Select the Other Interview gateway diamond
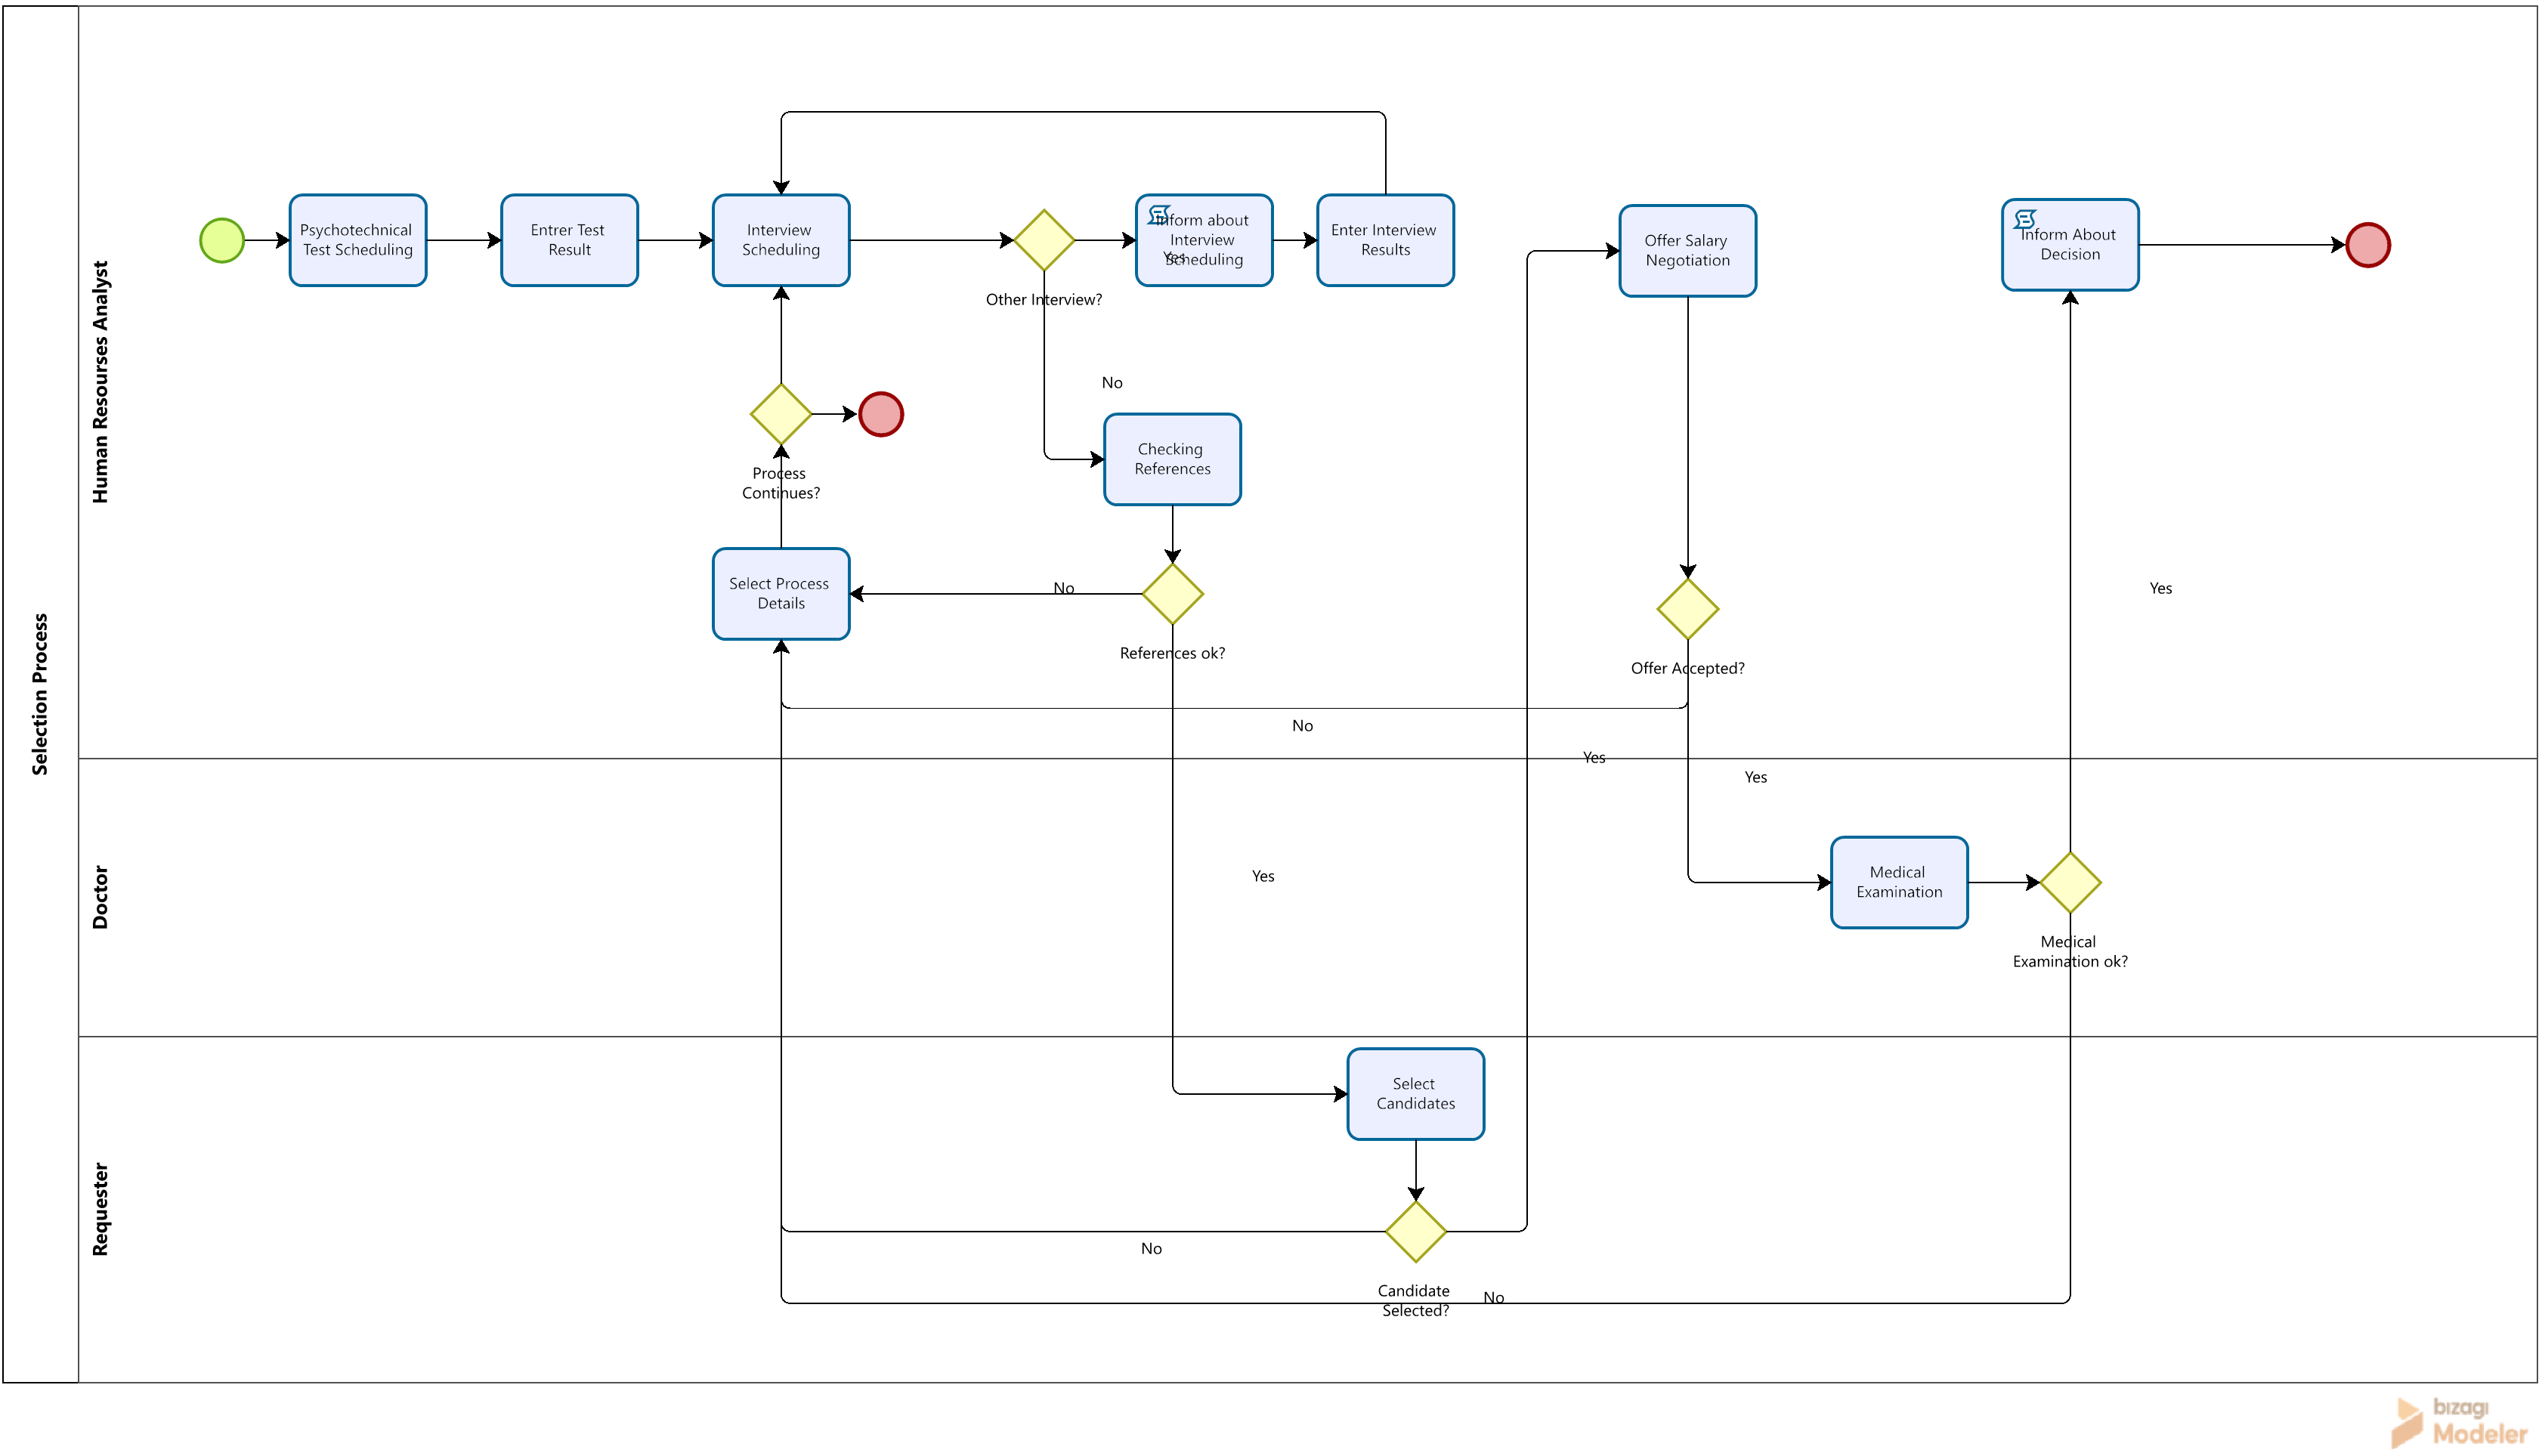Screen dimensions: 2545x1456 tap(1044, 241)
